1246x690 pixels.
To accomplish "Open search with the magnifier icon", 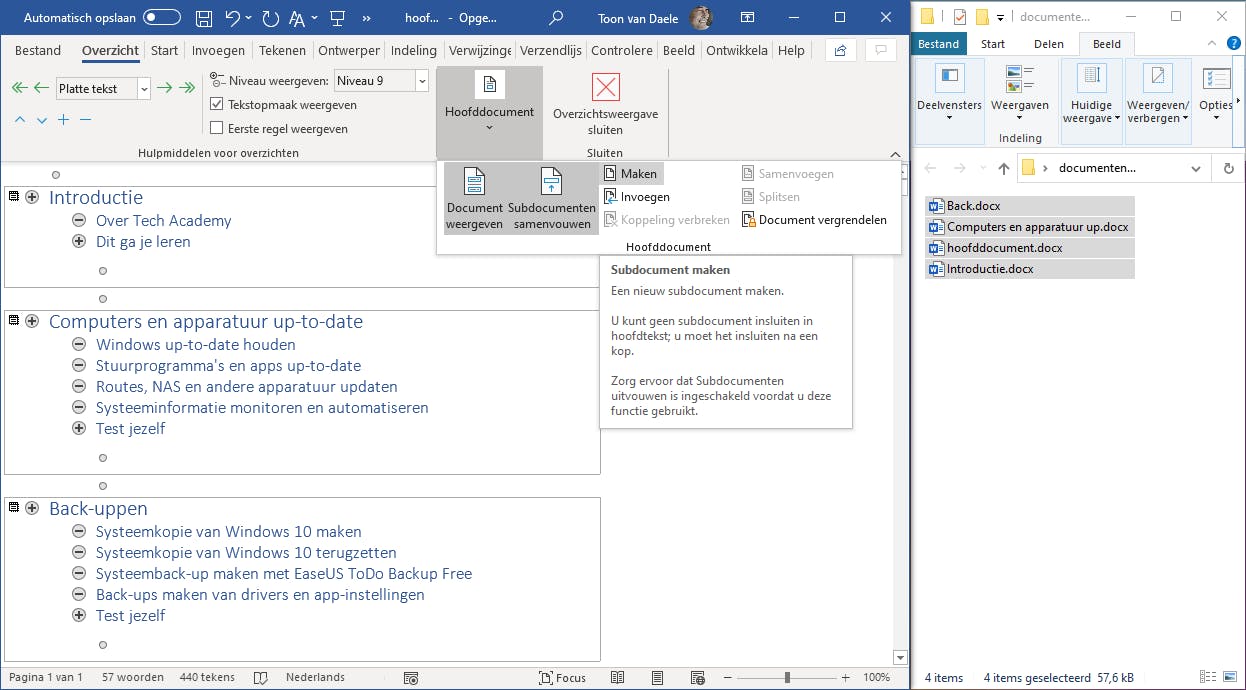I will [556, 18].
